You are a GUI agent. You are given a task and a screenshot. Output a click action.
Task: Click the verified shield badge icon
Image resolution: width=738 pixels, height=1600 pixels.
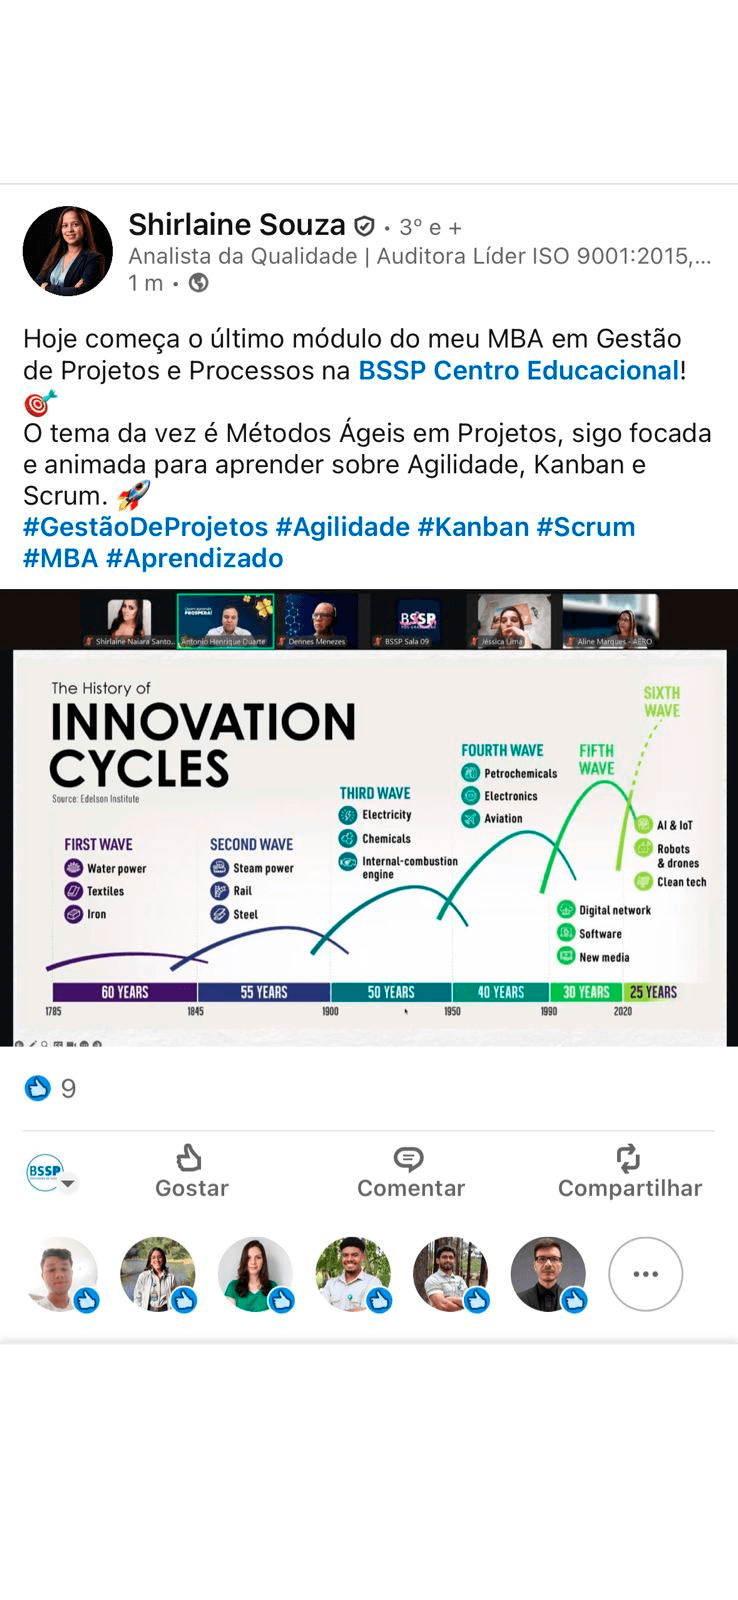[365, 226]
